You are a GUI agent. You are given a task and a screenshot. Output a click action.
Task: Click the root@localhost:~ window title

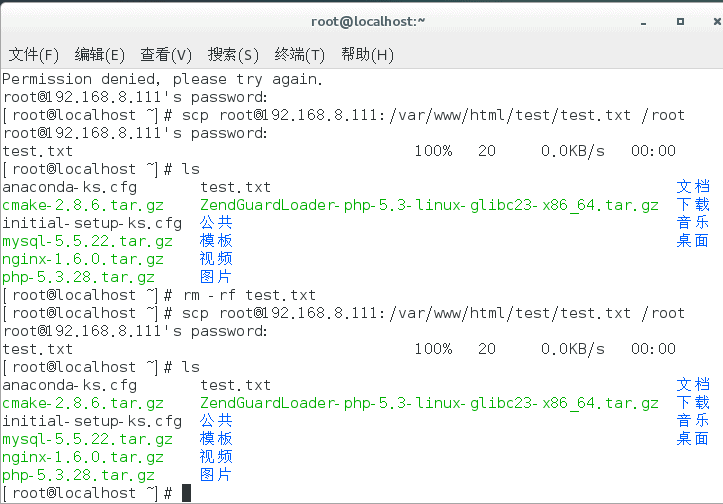(368, 22)
